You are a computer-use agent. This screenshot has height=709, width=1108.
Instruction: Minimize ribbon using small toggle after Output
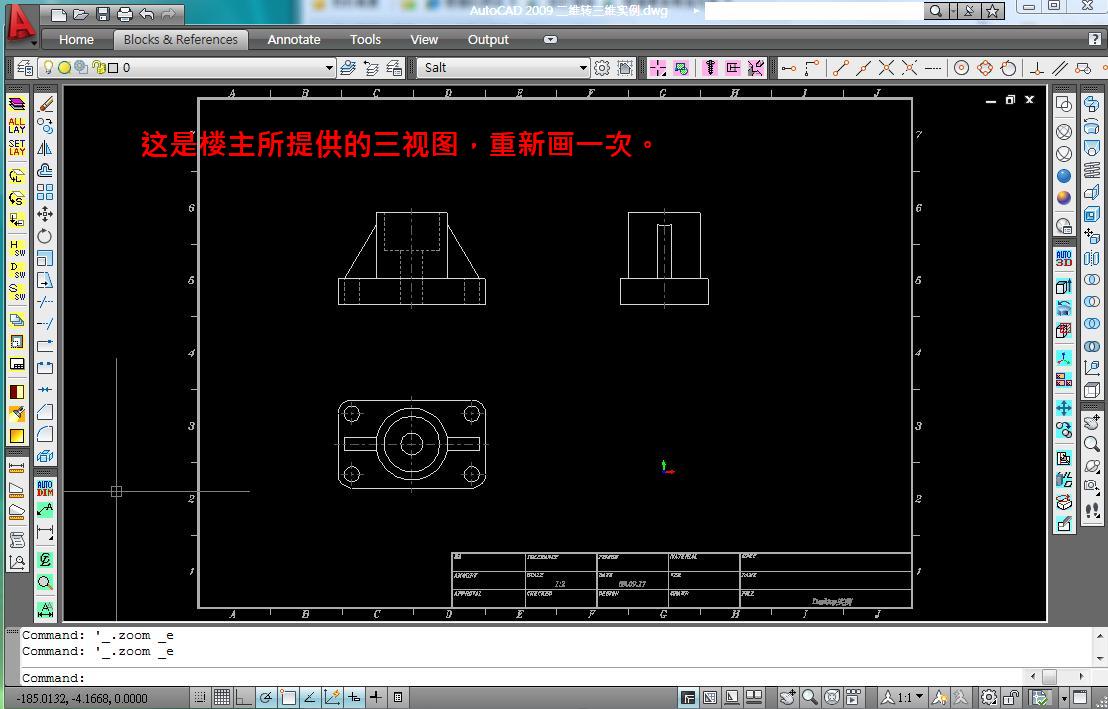tap(550, 40)
